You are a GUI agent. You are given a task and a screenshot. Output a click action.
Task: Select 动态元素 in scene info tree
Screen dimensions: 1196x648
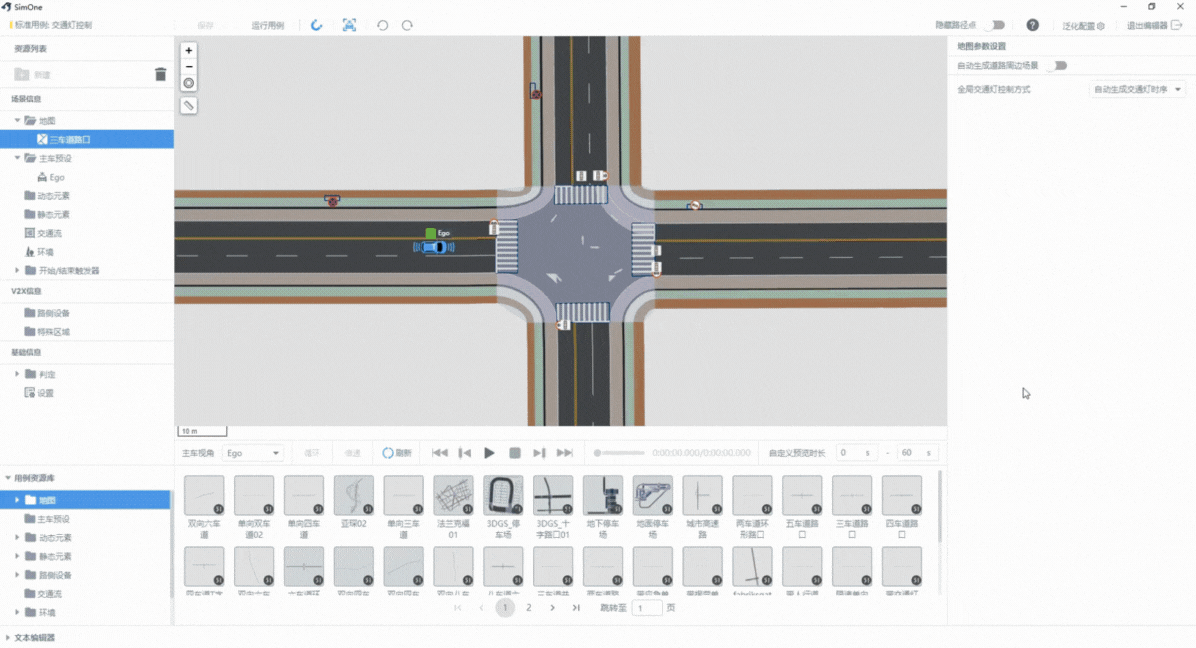click(53, 196)
